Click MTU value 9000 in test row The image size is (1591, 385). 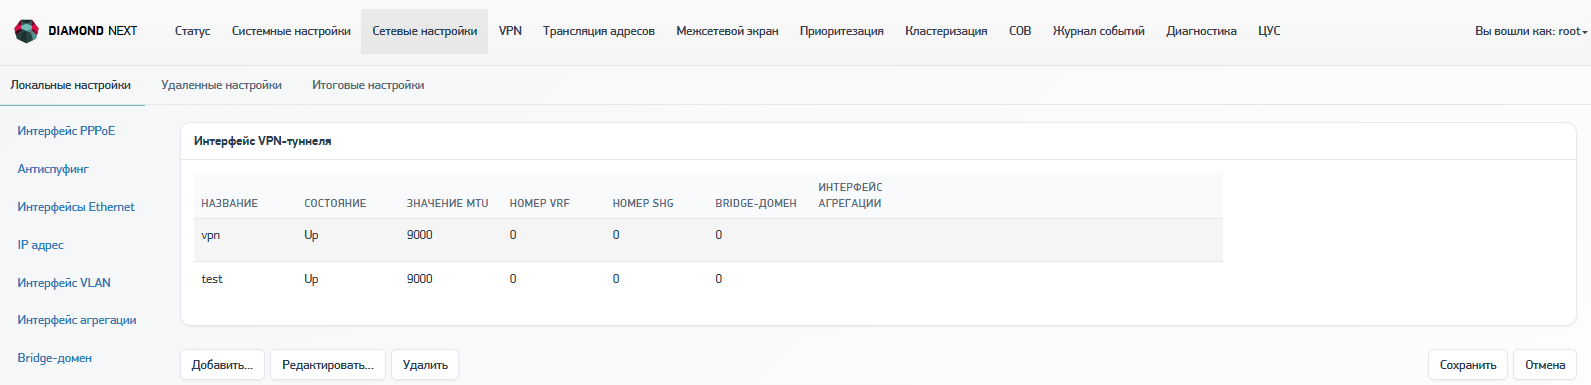point(419,279)
